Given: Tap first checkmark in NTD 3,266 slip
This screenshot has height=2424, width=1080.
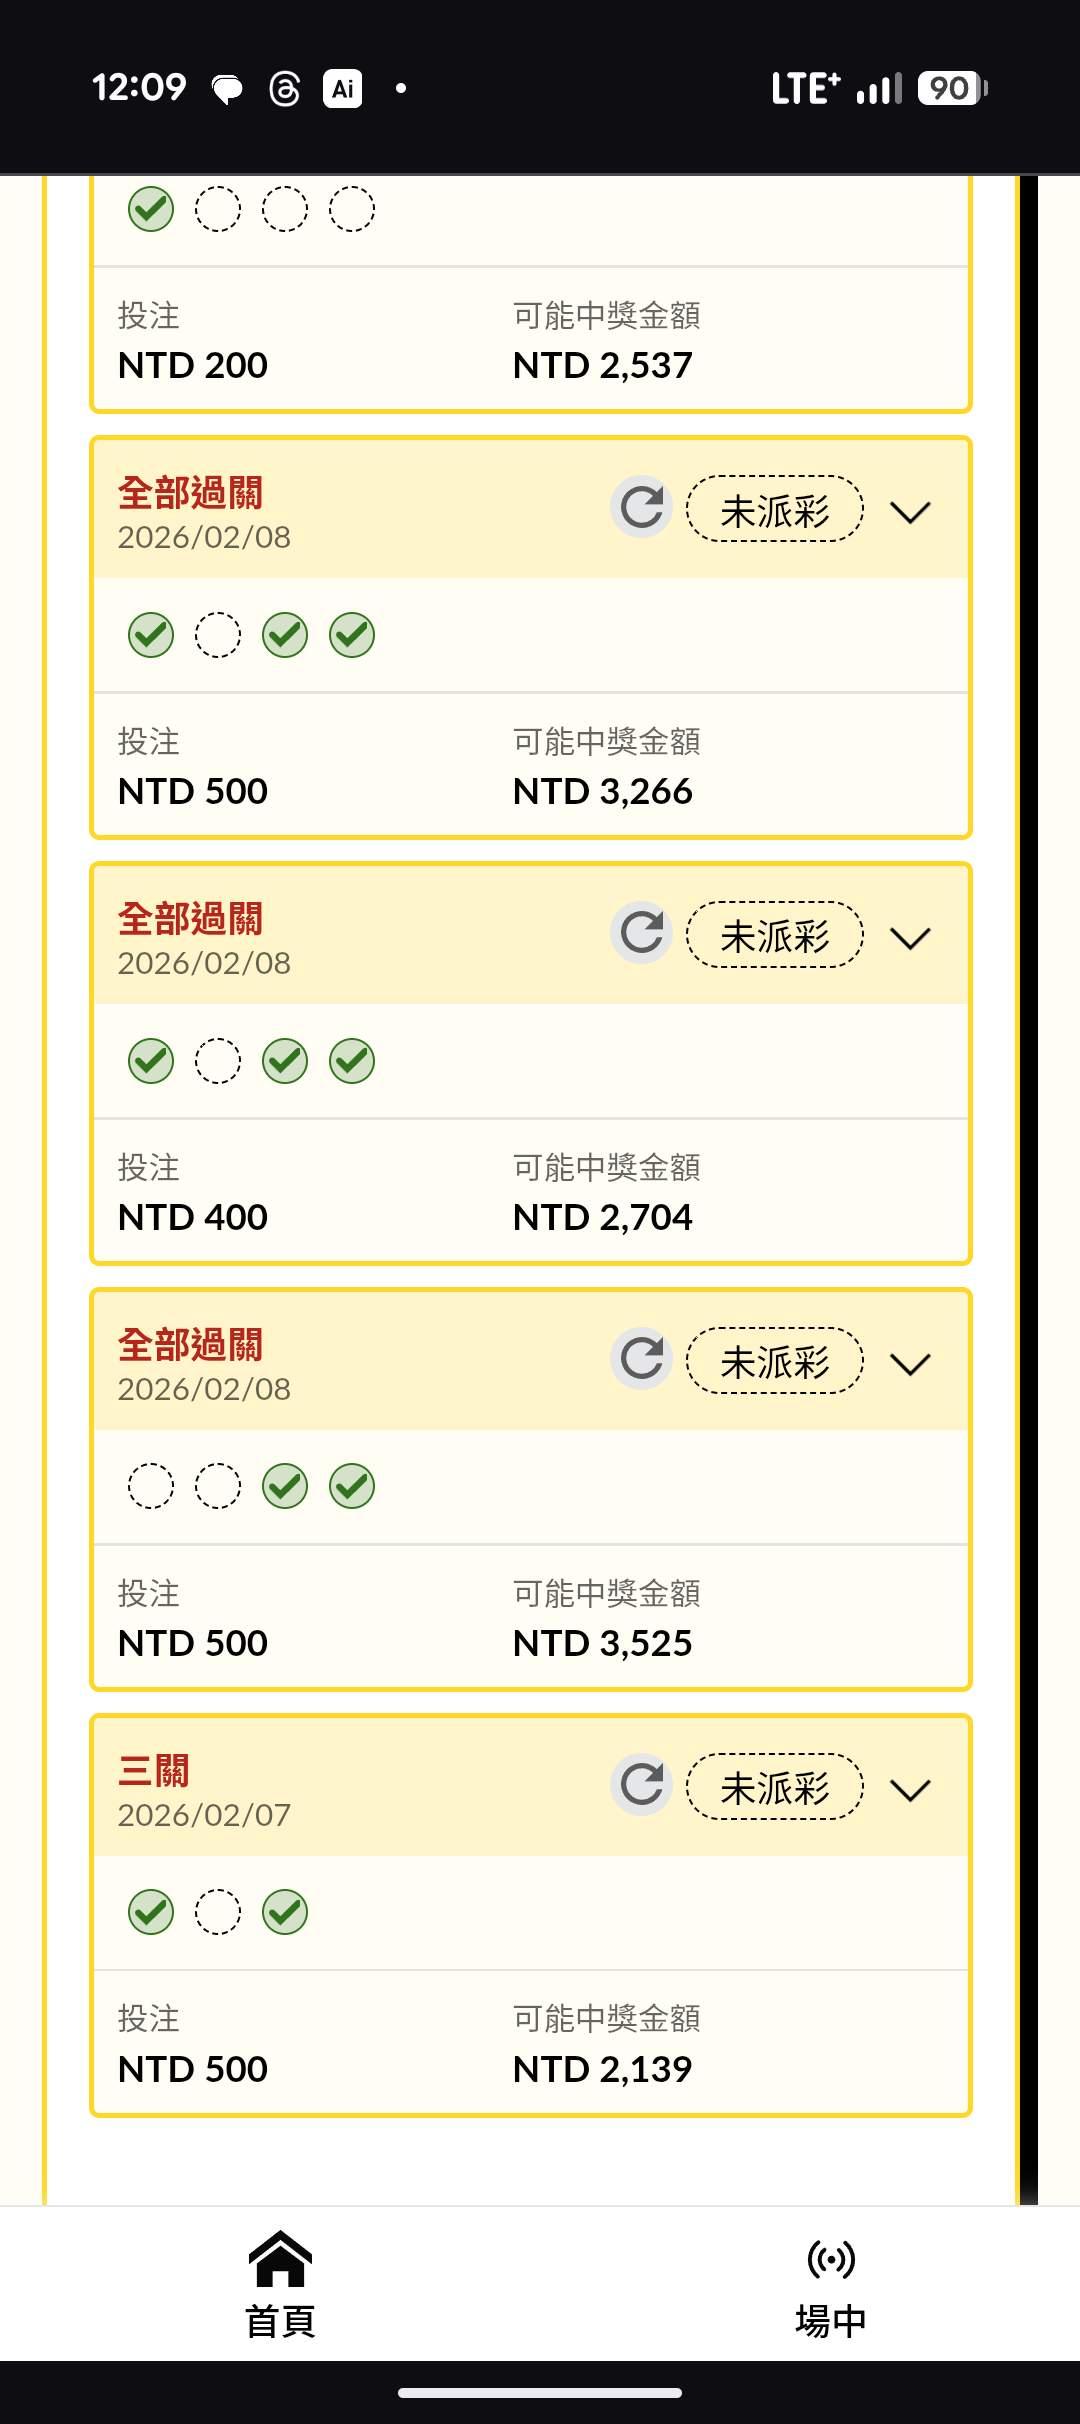Looking at the screenshot, I should click(x=151, y=635).
